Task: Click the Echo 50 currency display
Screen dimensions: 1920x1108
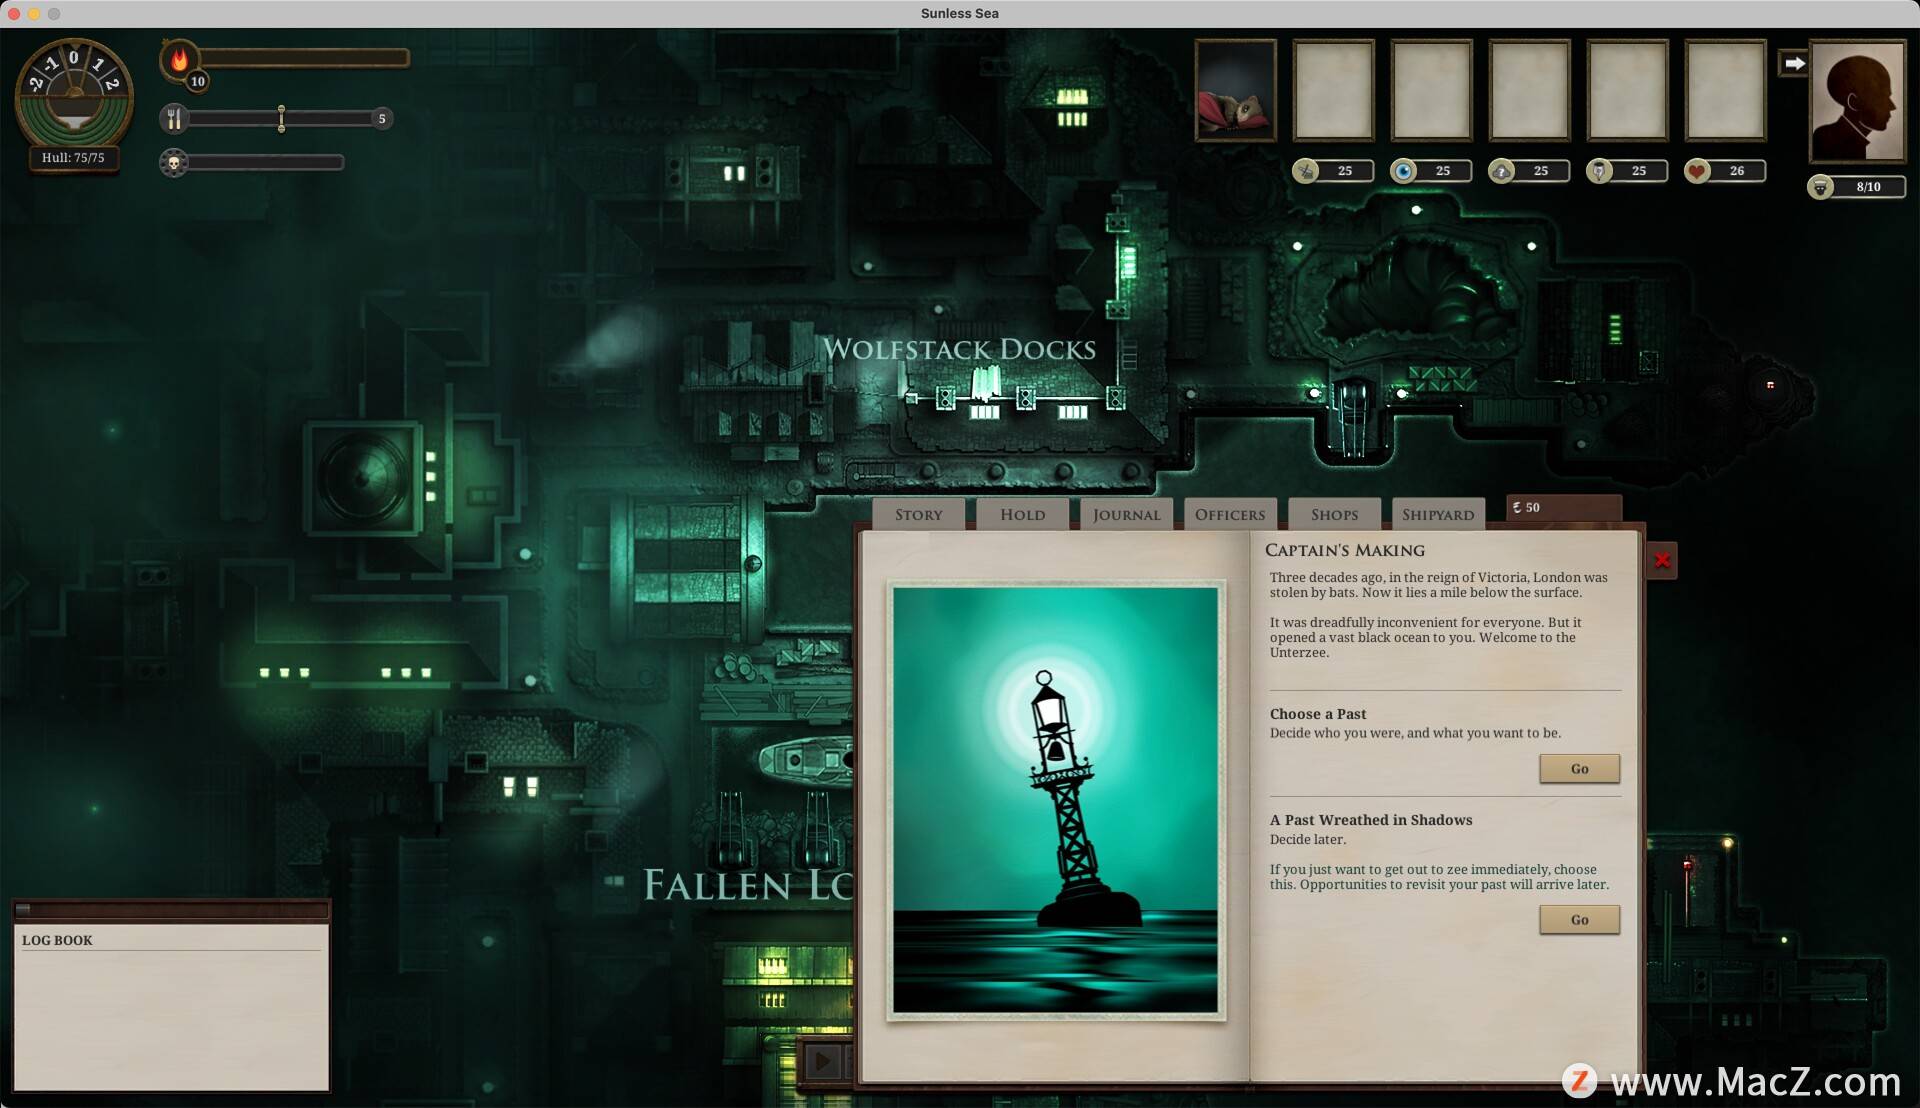Action: coord(1563,508)
